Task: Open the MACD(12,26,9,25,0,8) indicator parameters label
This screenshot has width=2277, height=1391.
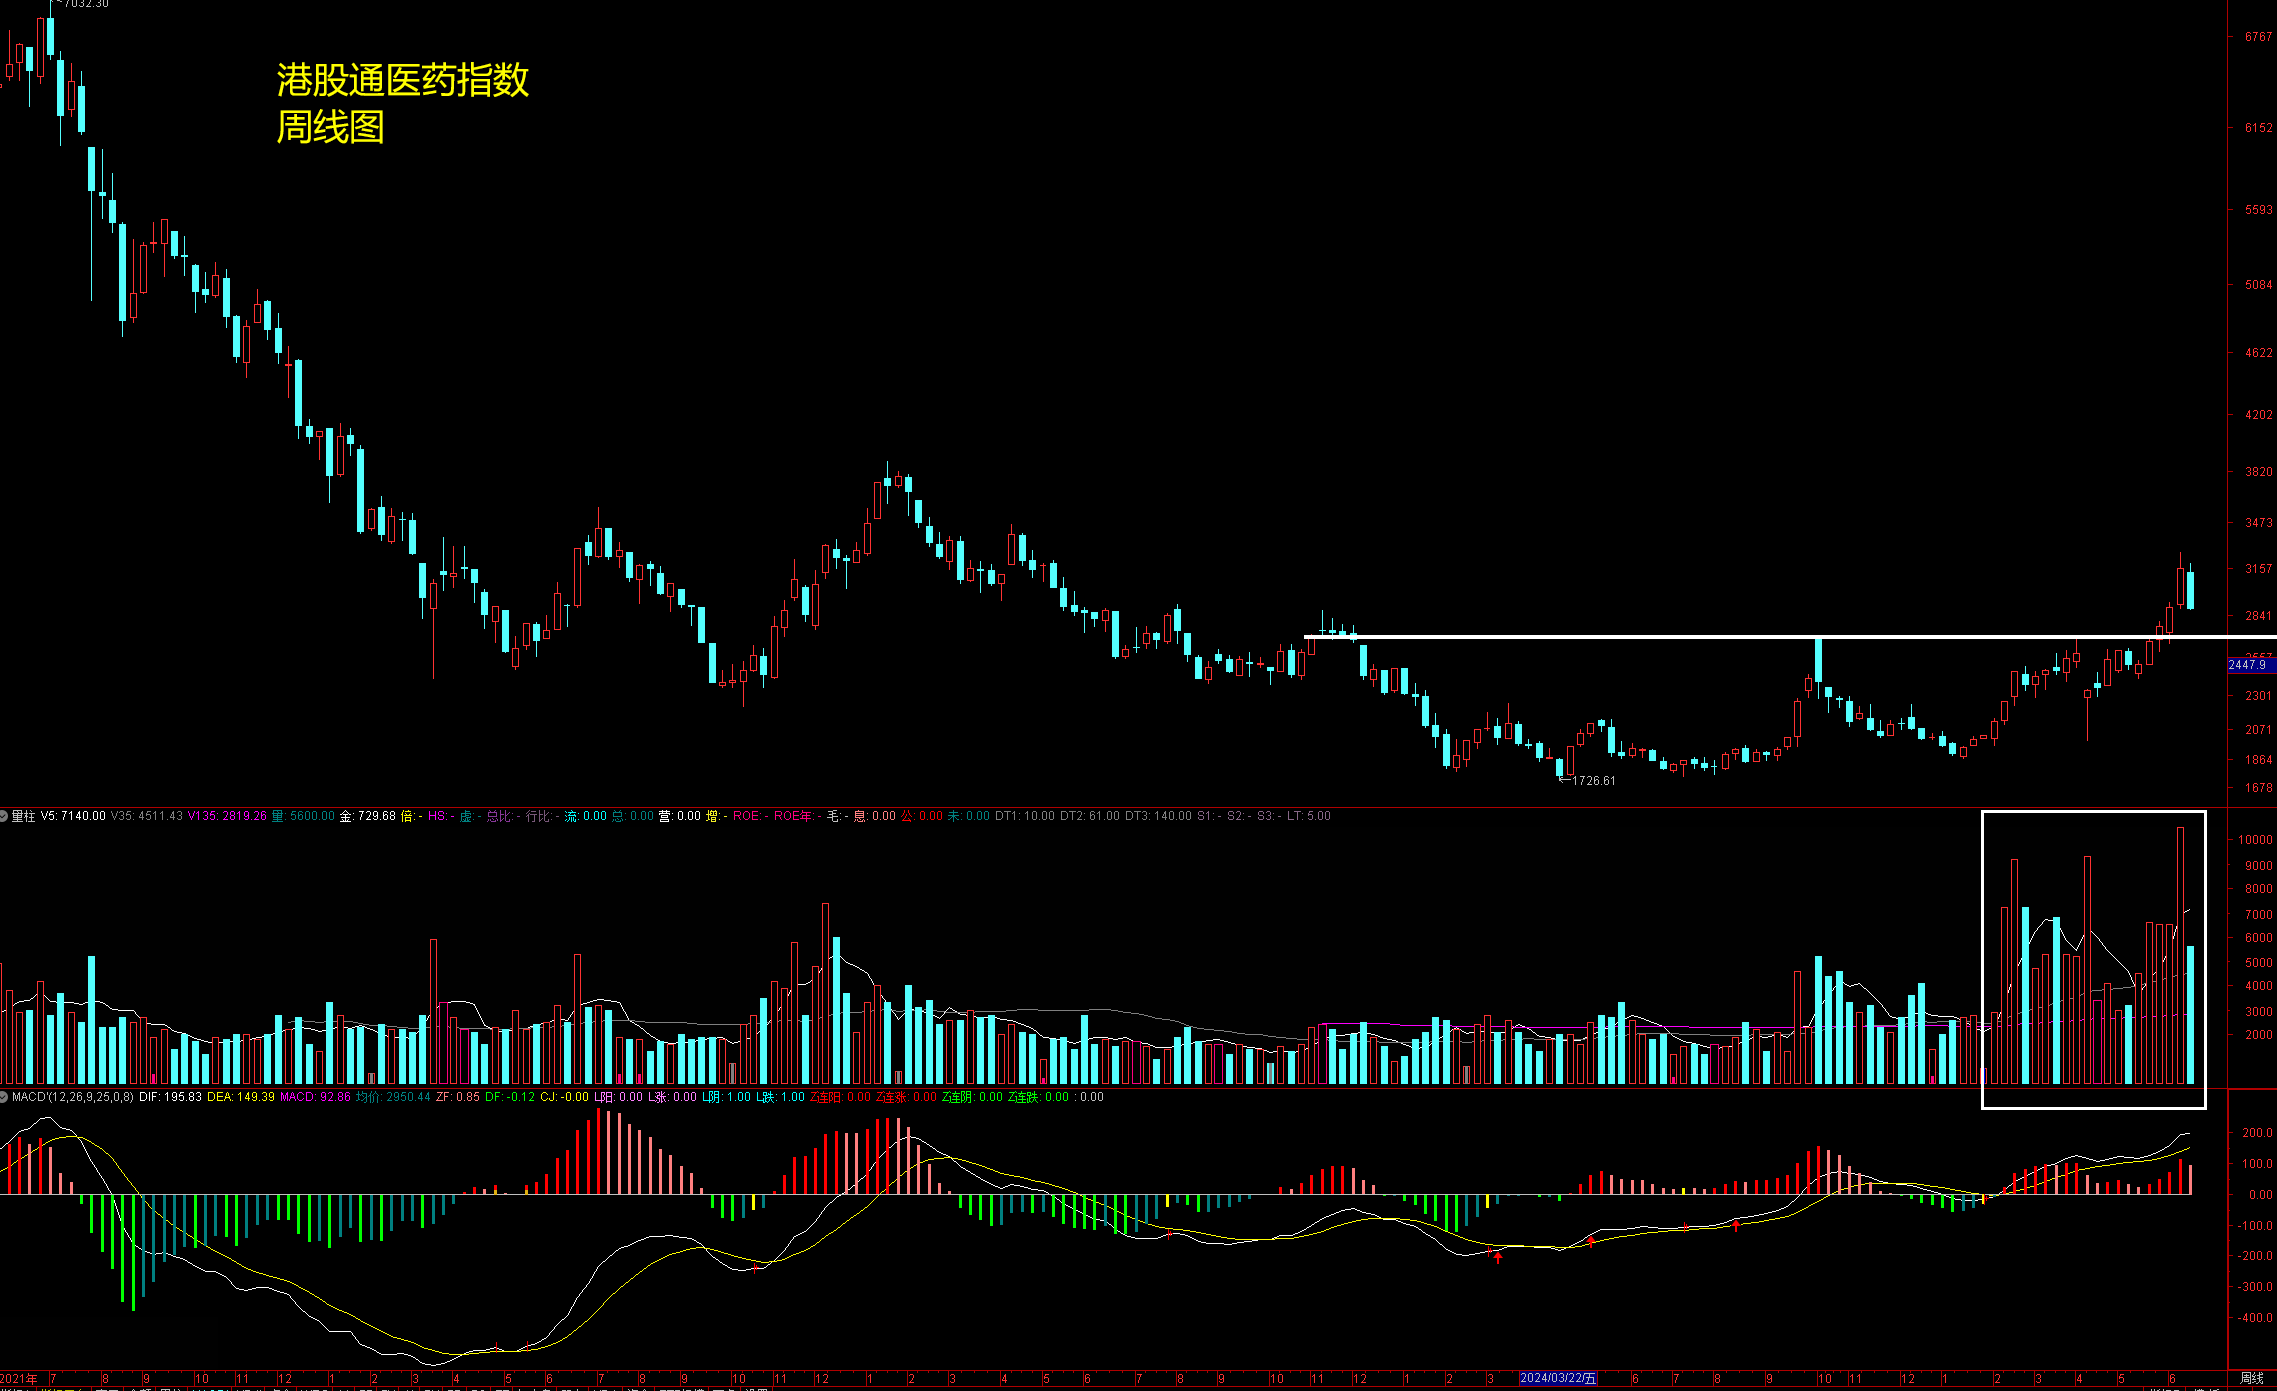Action: pos(73,1097)
